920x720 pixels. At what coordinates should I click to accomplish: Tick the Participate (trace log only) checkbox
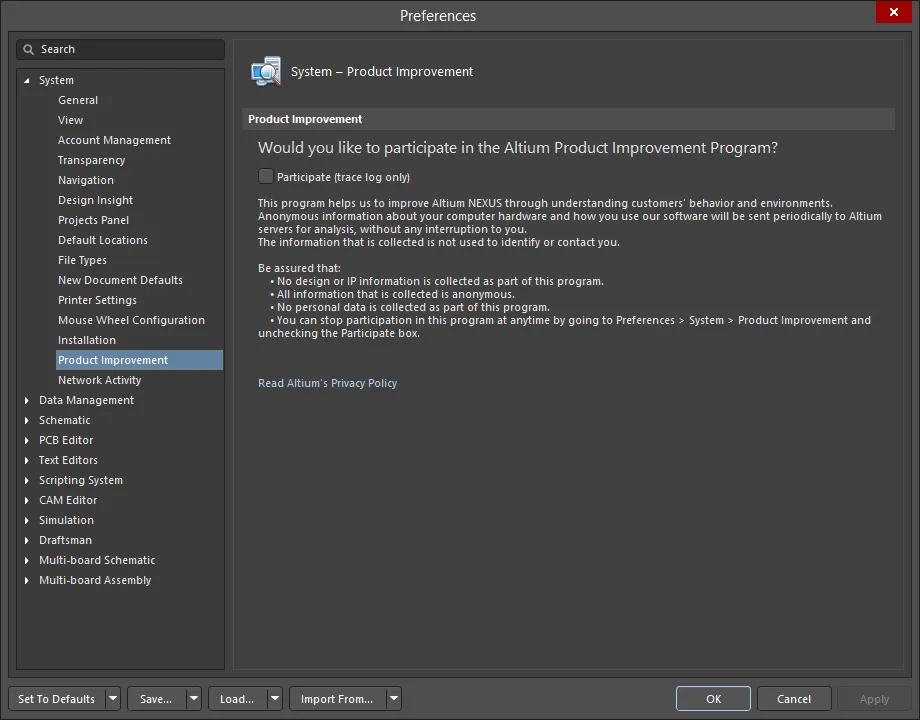[x=266, y=176]
